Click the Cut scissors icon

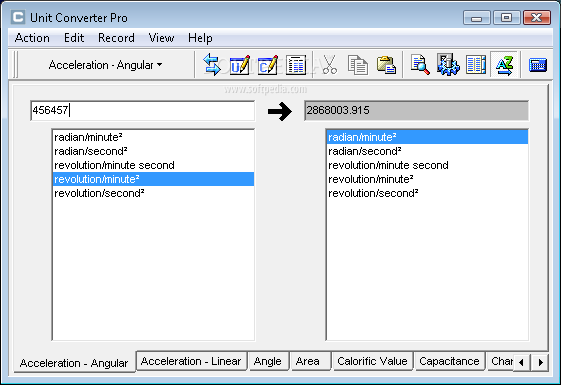coord(330,65)
